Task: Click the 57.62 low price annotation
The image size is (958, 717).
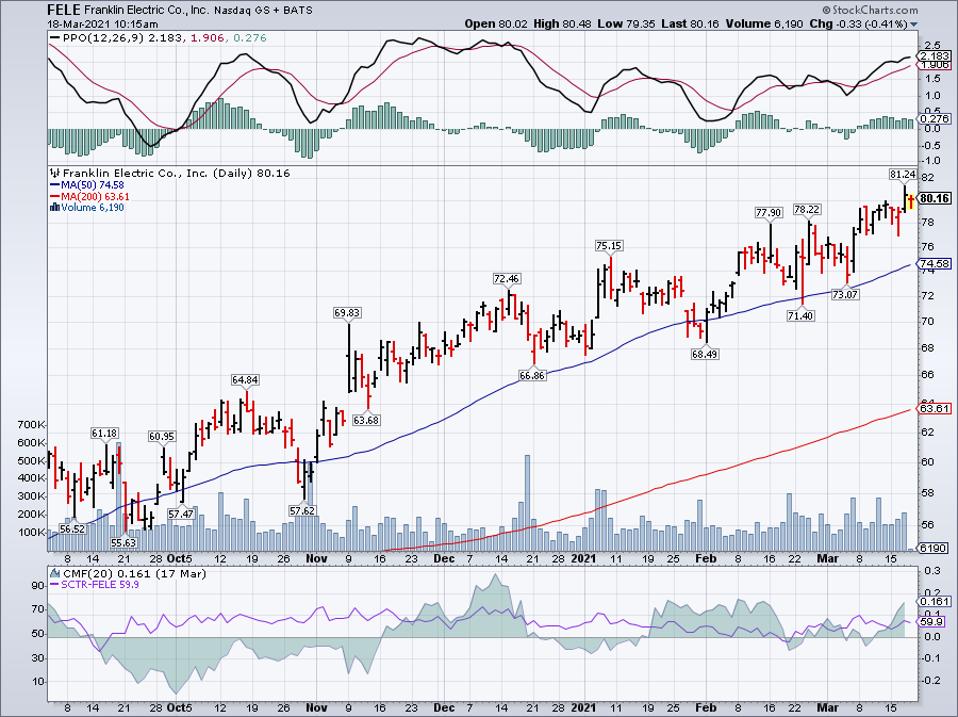Action: point(302,511)
